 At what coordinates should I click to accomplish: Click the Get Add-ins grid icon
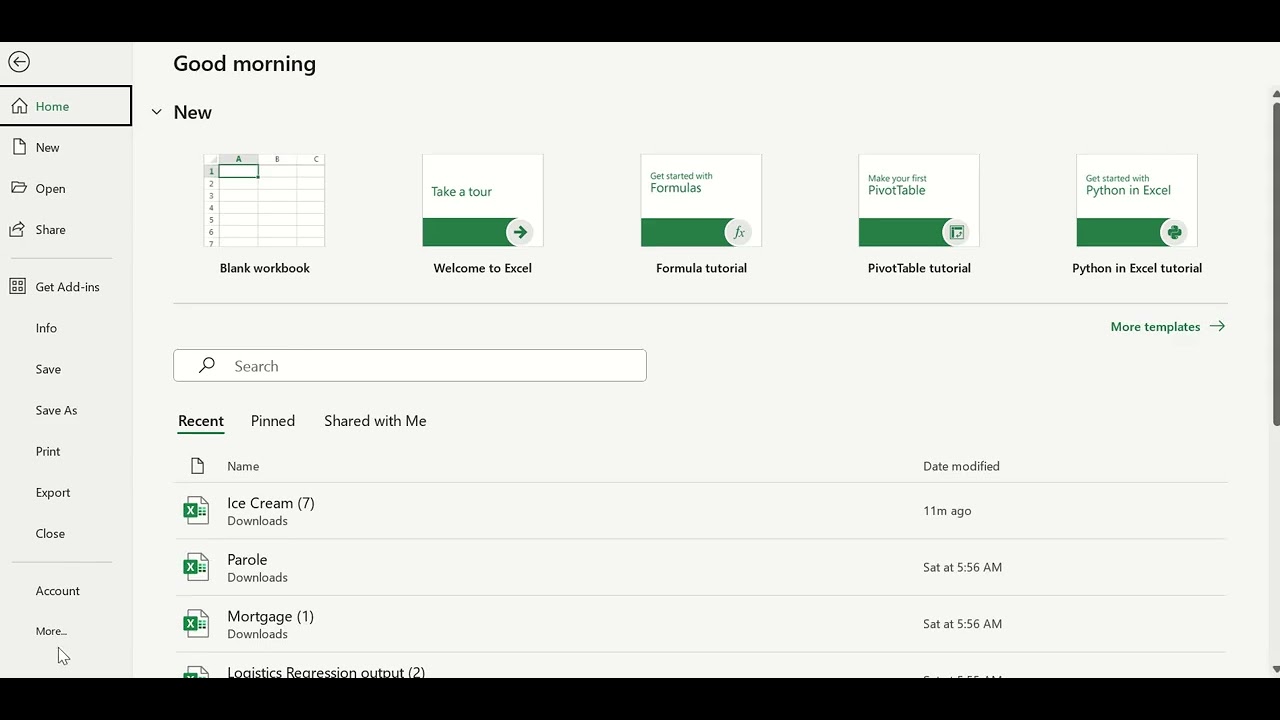pyautogui.click(x=18, y=287)
